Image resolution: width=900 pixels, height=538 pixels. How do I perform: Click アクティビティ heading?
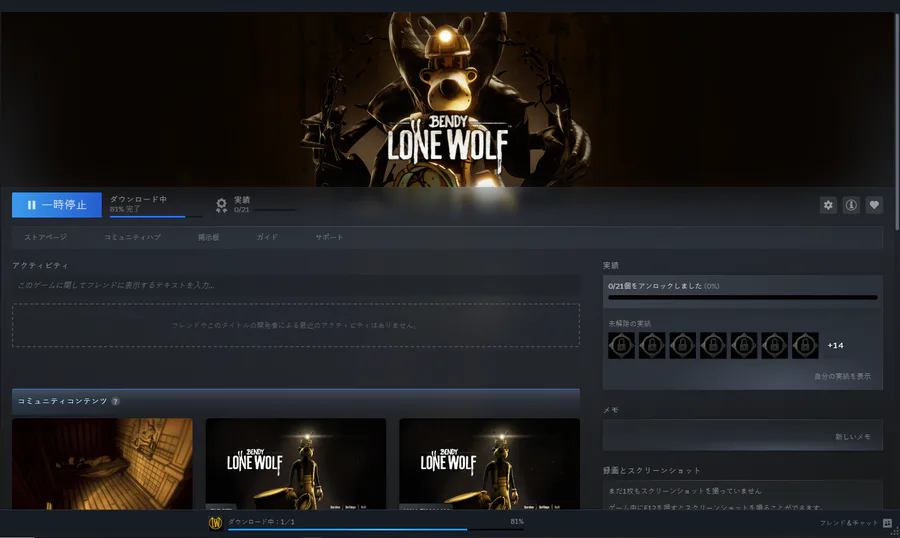coord(40,266)
